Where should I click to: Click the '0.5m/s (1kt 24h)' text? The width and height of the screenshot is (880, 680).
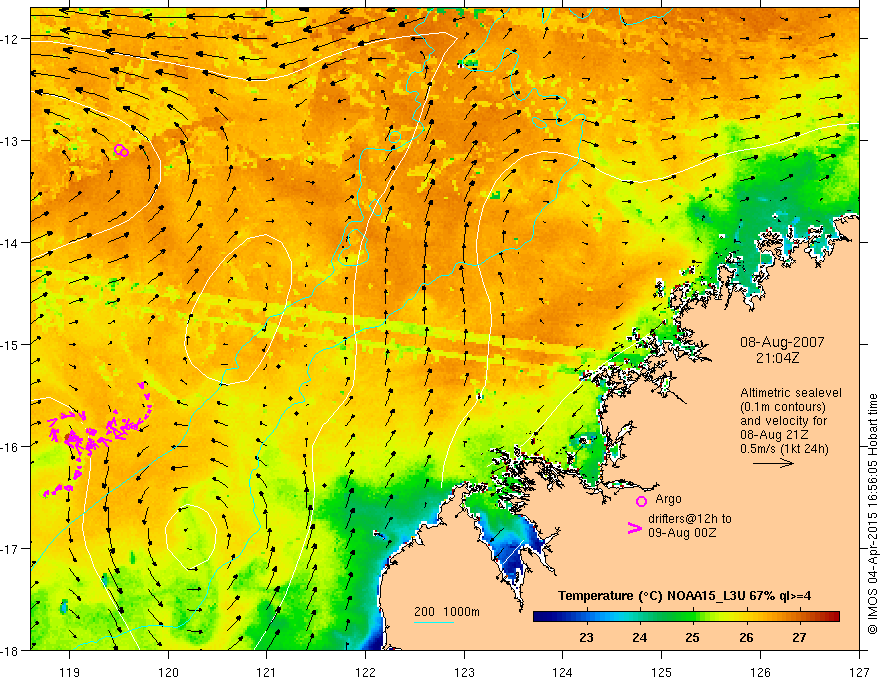pos(785,449)
